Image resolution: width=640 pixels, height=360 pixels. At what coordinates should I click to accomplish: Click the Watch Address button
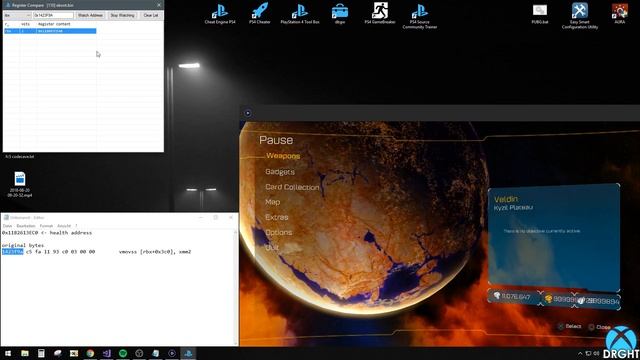pyautogui.click(x=90, y=16)
